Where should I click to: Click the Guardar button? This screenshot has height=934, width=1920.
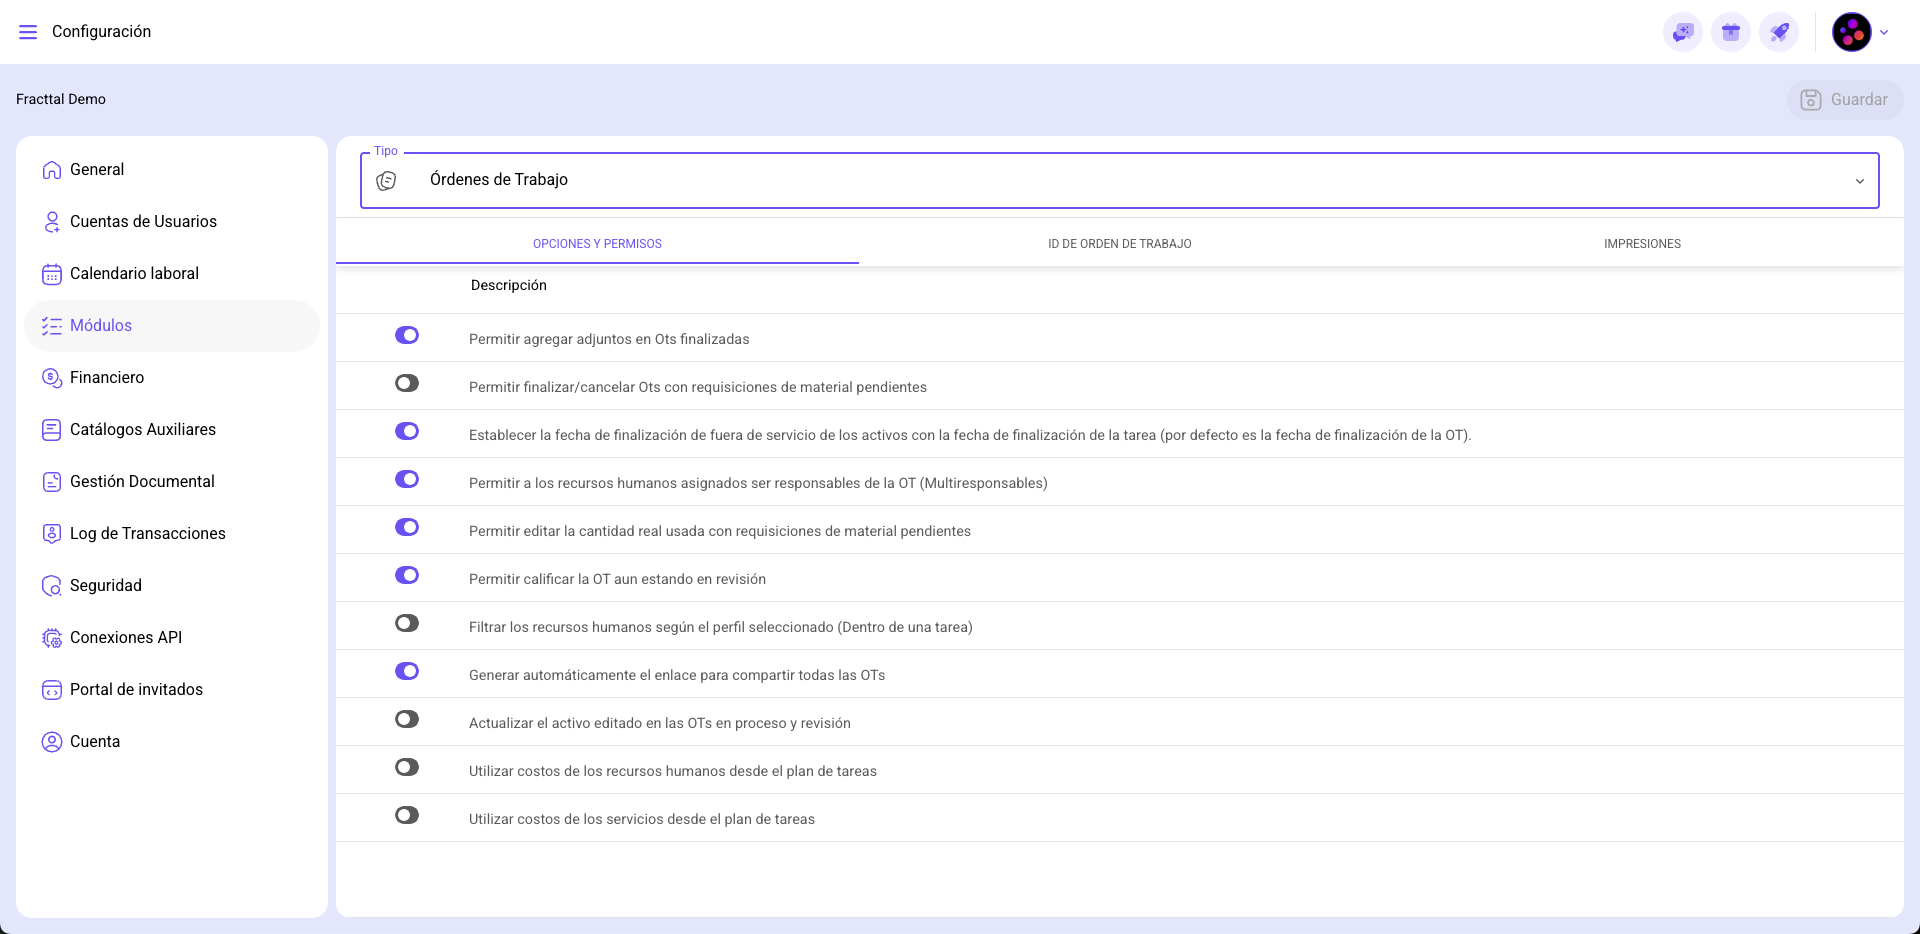point(1844,100)
